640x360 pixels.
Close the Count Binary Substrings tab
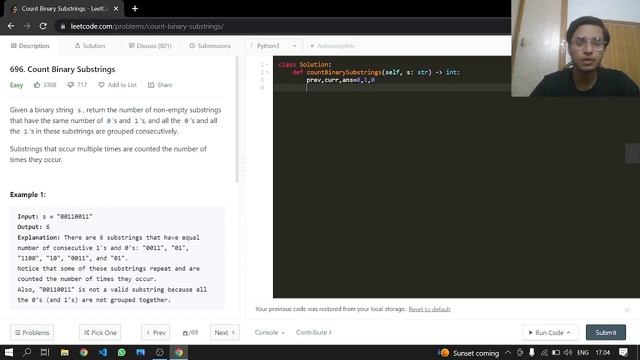point(116,9)
